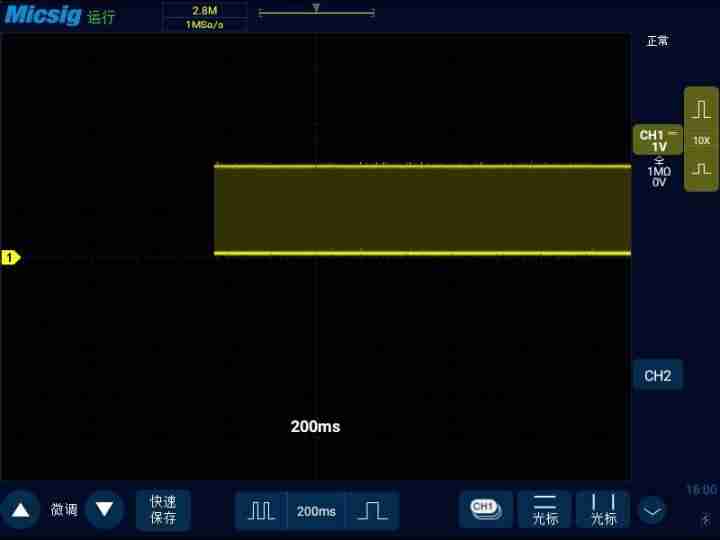Toggle the 运行 run/stop status
Screen dimensions: 720x540
click(x=101, y=17)
